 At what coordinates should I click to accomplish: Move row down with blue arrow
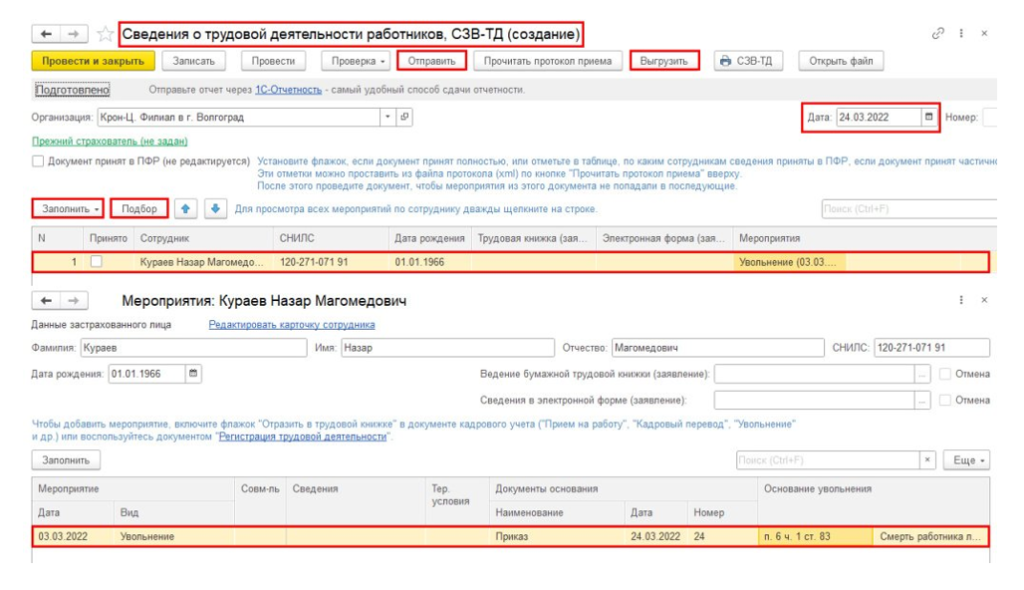pos(216,209)
